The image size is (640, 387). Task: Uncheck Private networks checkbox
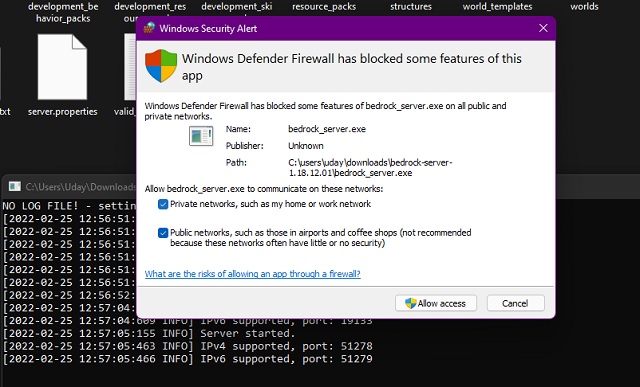[x=163, y=204]
